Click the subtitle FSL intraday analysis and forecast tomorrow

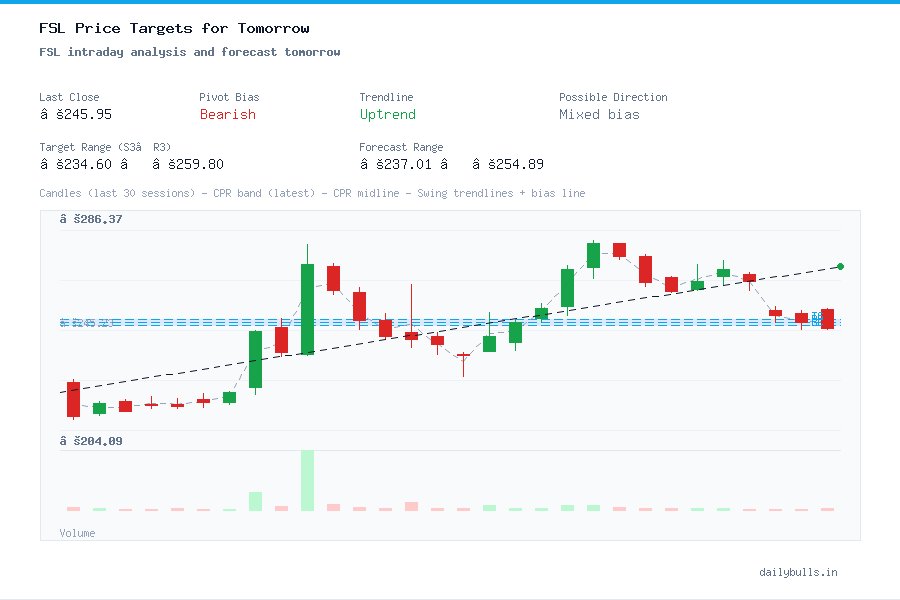tap(189, 52)
